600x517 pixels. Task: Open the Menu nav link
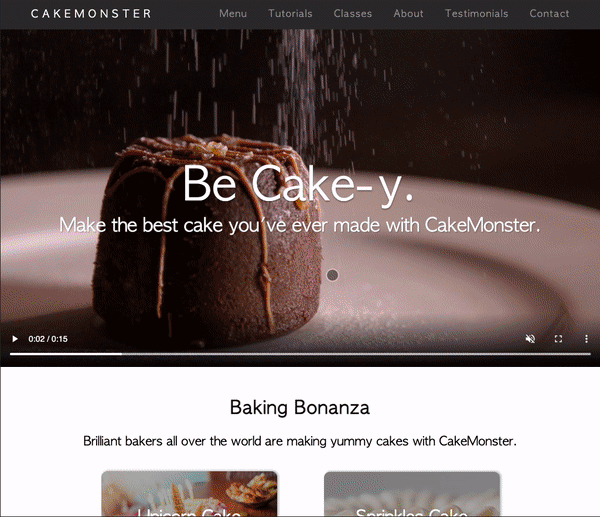[233, 14]
